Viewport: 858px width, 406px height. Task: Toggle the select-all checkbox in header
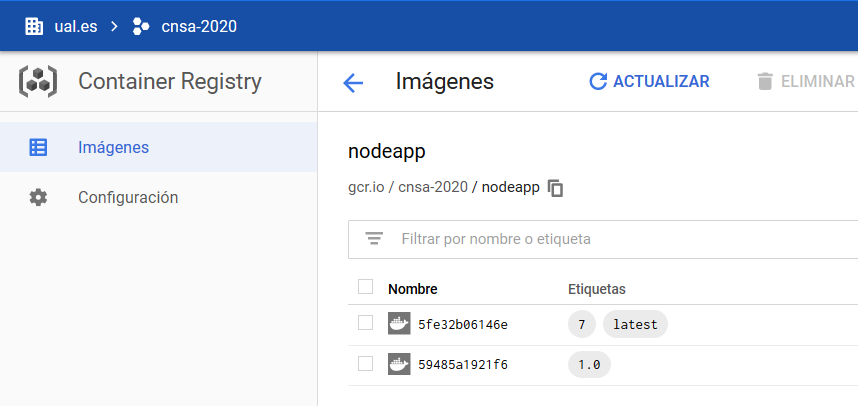(x=365, y=287)
